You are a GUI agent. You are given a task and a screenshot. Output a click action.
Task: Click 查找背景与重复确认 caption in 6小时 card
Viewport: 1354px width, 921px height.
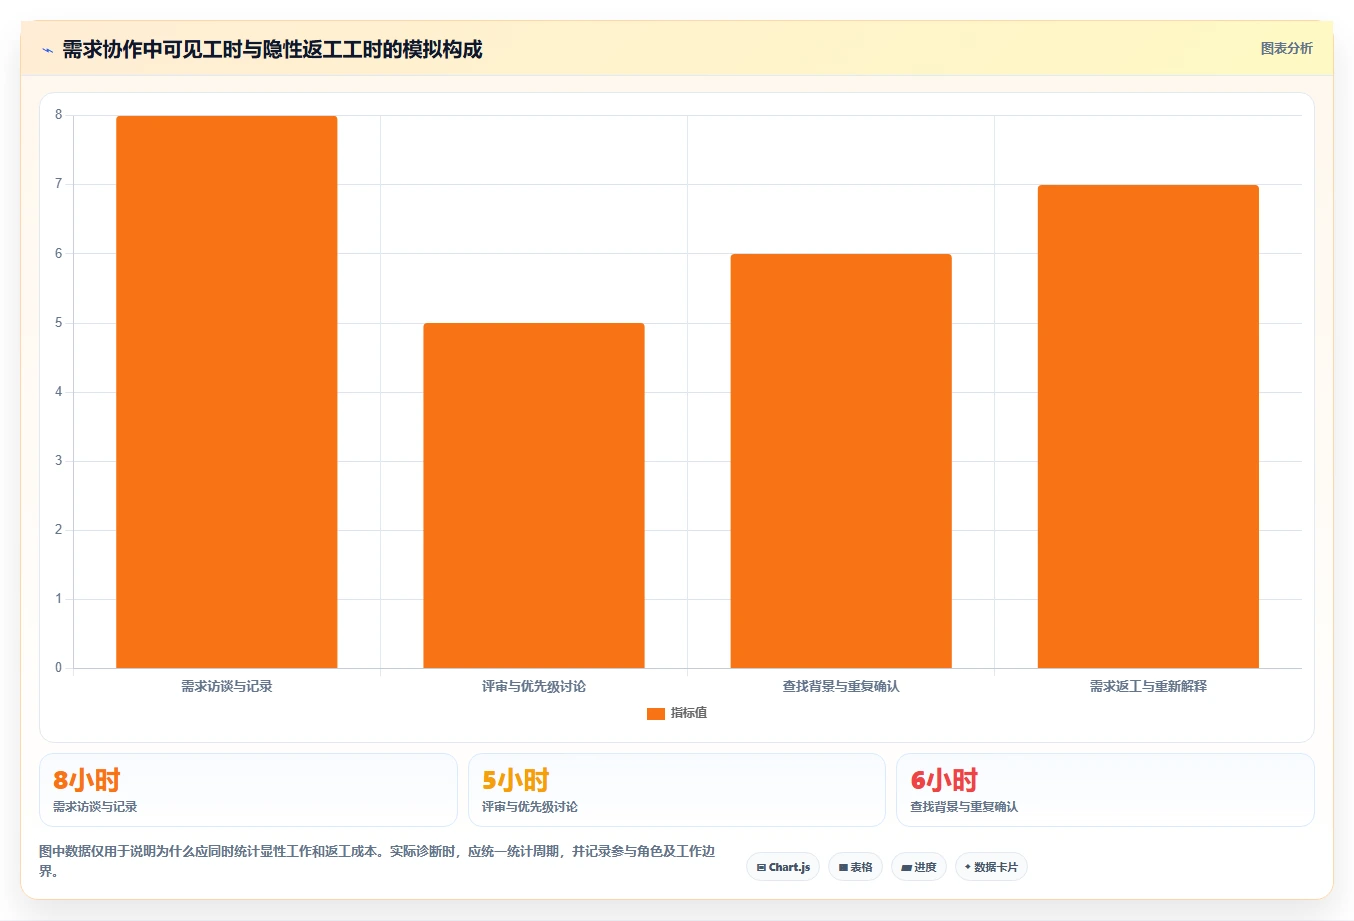[964, 807]
